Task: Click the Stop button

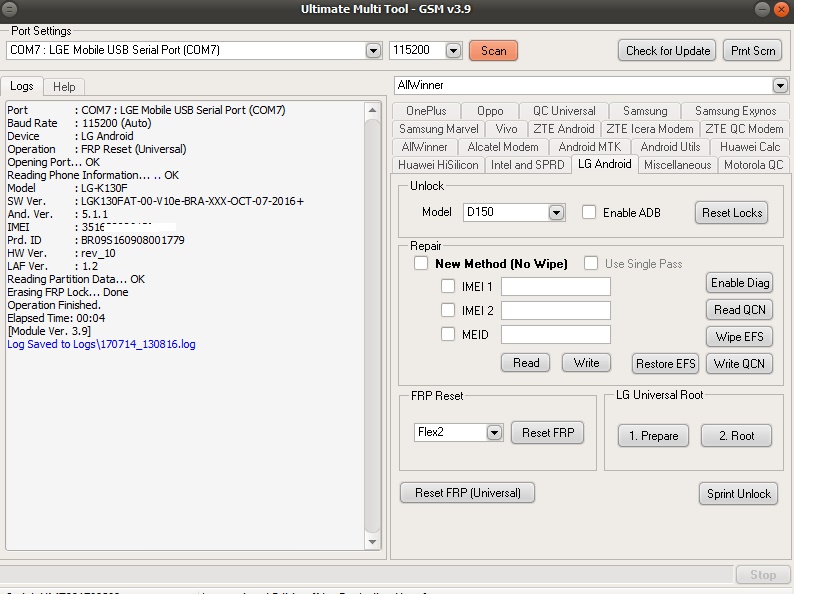Action: click(763, 575)
